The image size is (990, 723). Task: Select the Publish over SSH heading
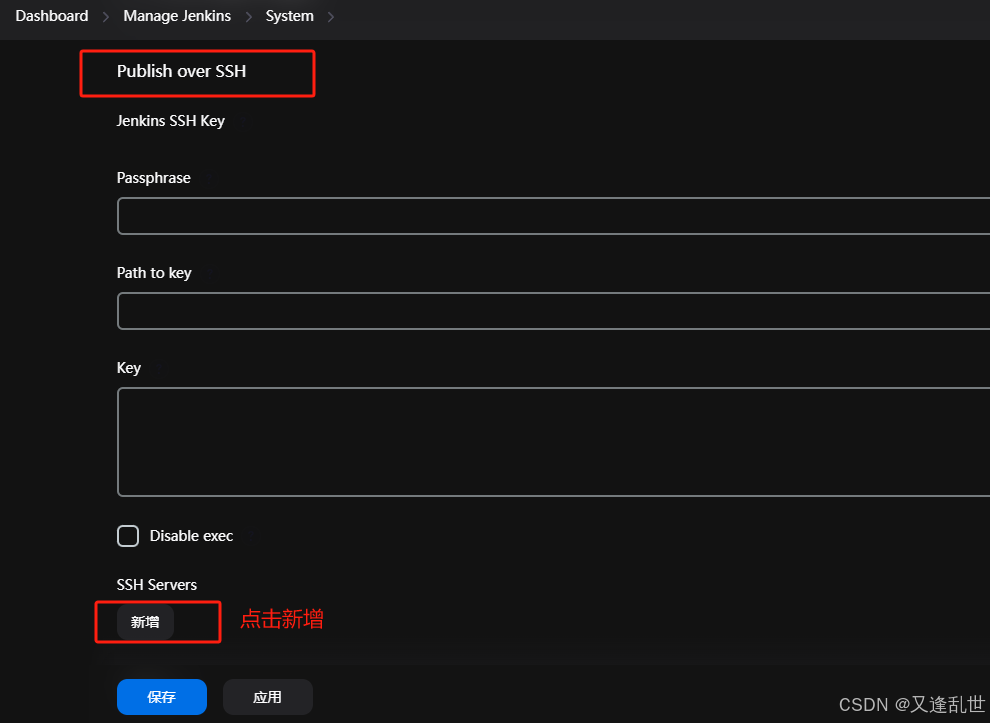181,71
